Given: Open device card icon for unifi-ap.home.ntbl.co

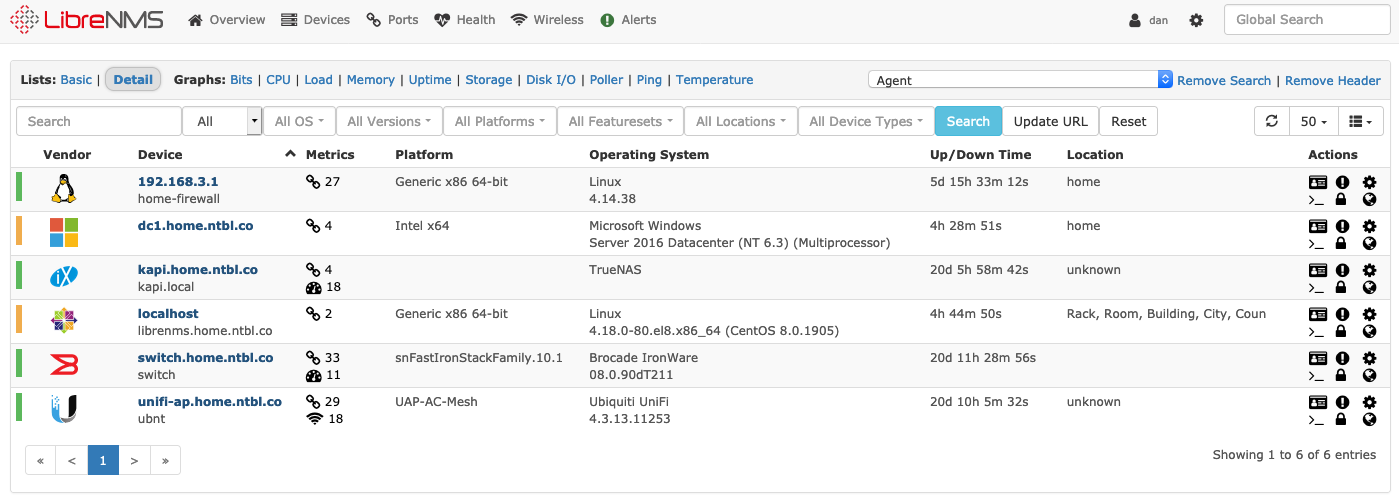Looking at the screenshot, I should pyautogui.click(x=1317, y=402).
